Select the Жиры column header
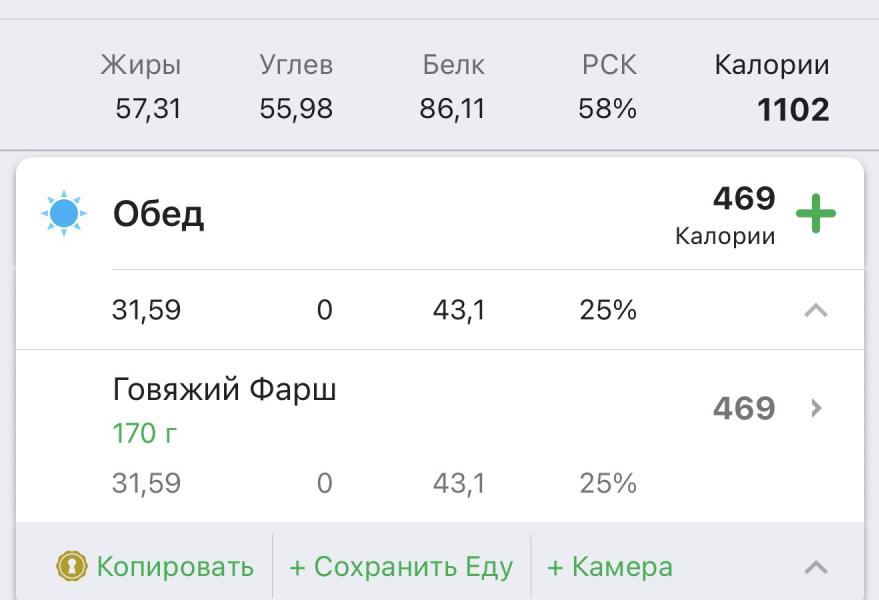 [141, 66]
